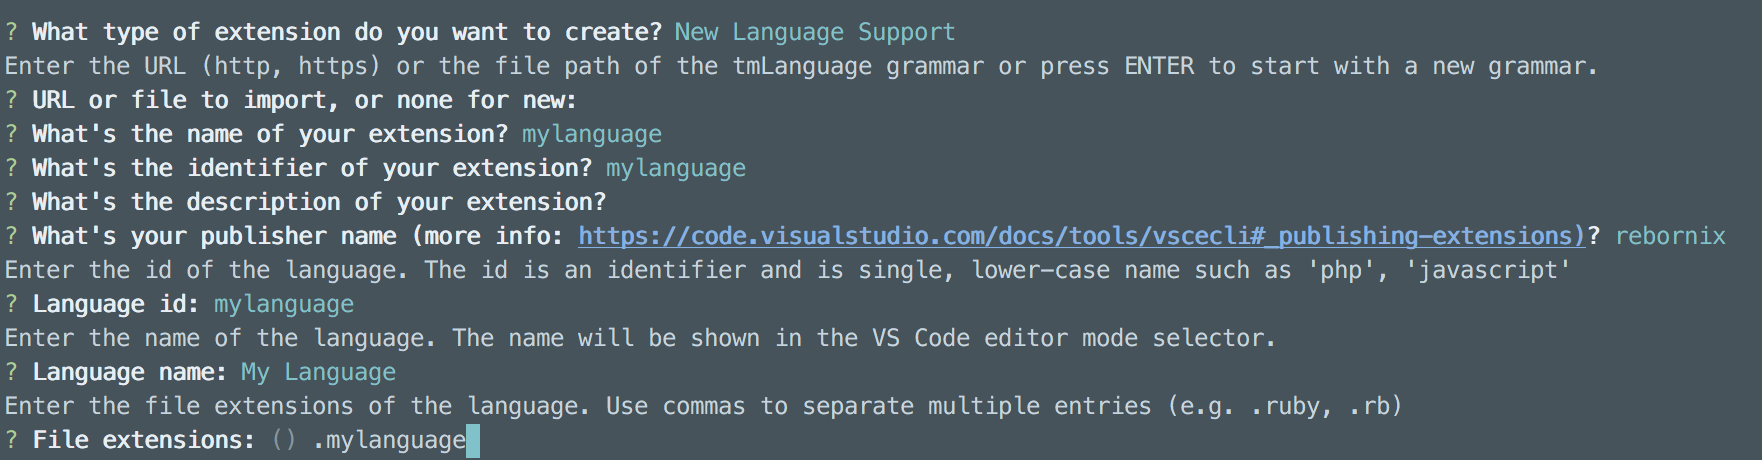This screenshot has height=460, width=1762.
Task: Click the question mark before "Language id"
Action: 11,304
